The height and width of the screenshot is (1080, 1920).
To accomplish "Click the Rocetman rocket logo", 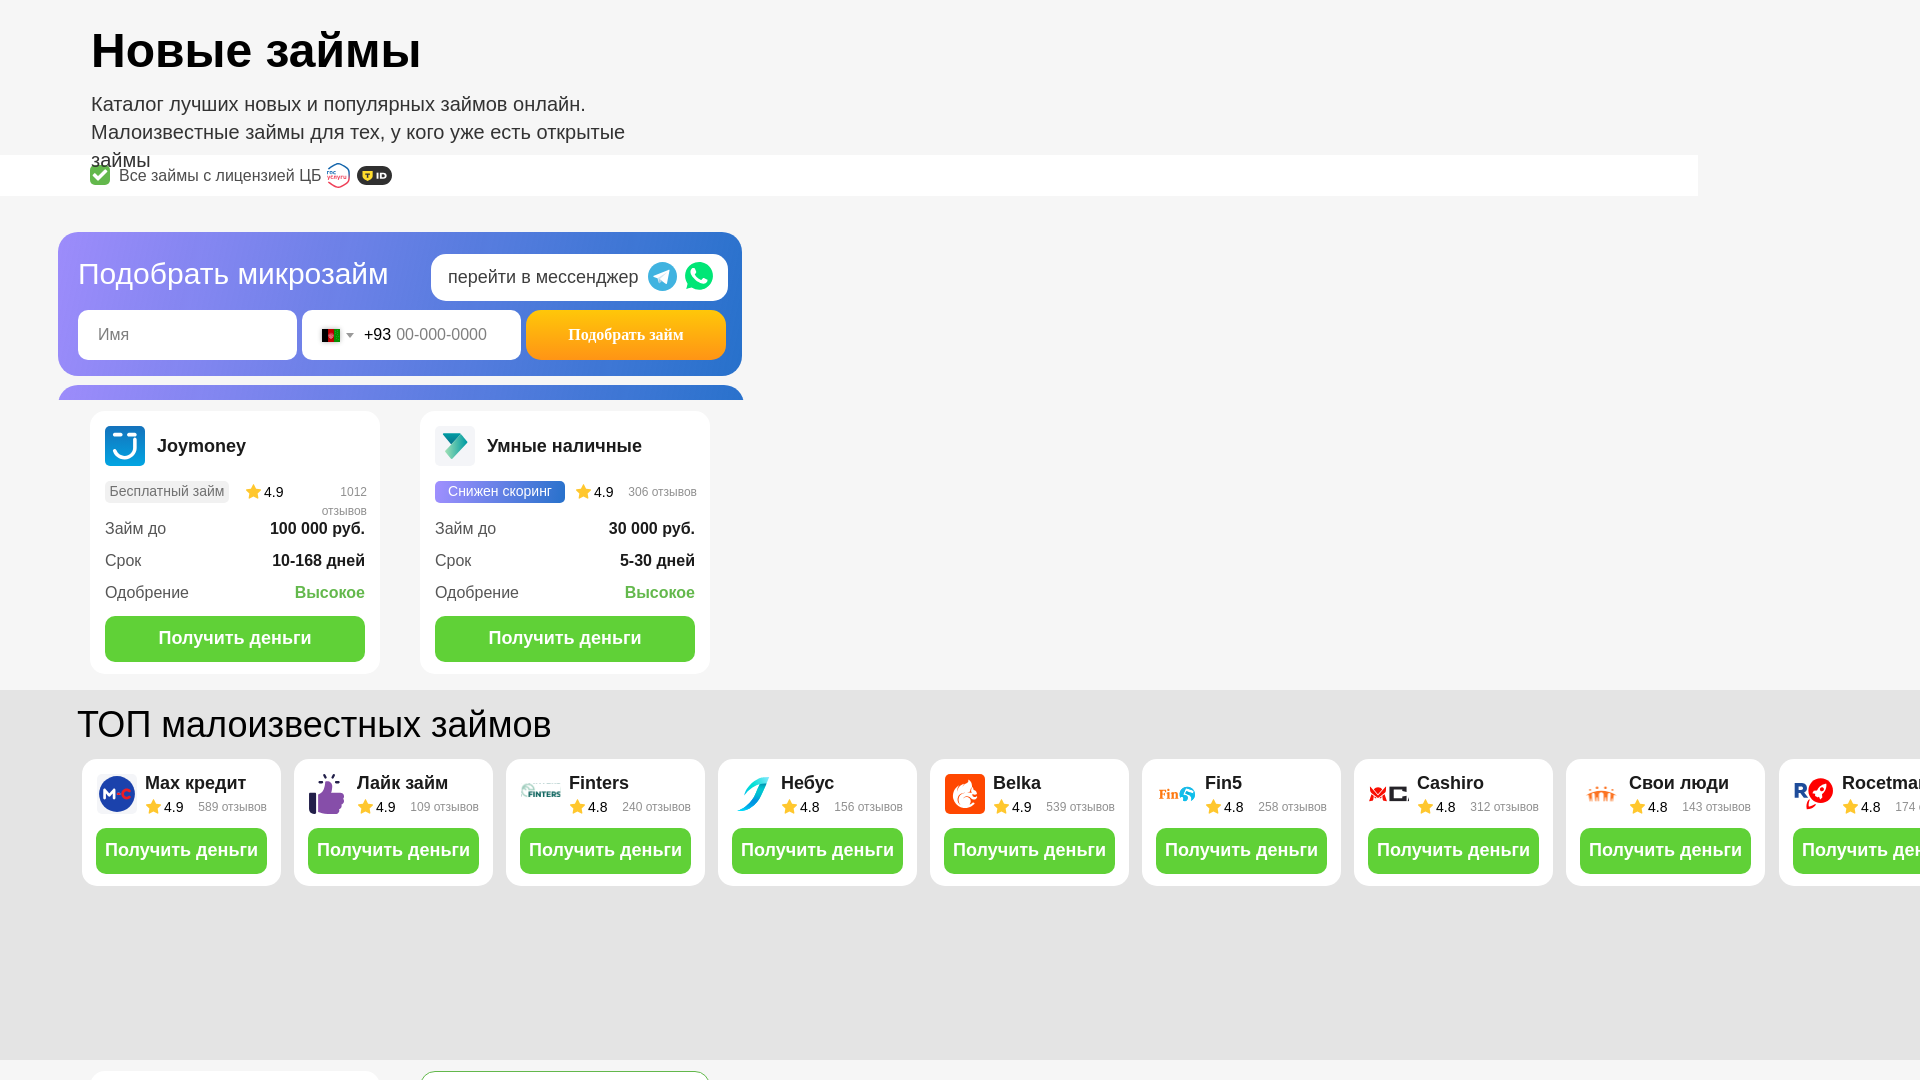I will pos(1813,794).
